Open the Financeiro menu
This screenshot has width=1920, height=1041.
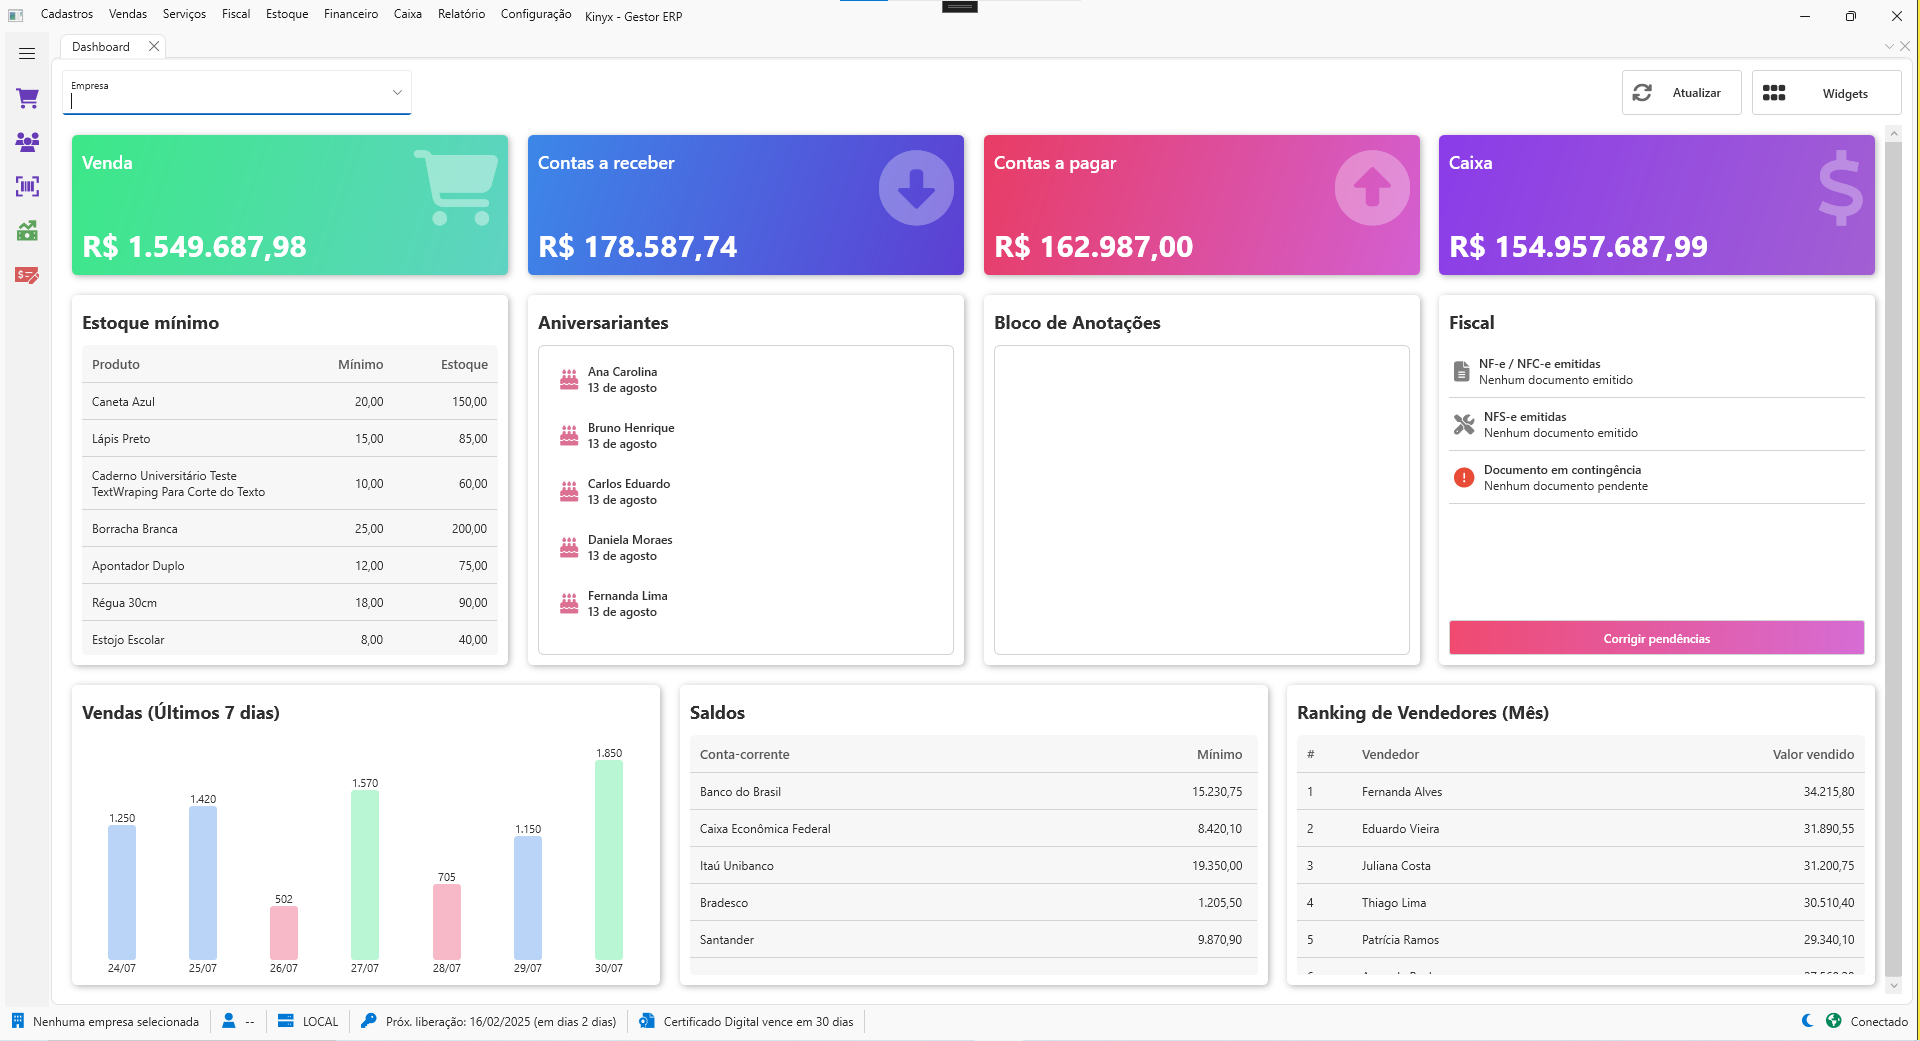350,13
